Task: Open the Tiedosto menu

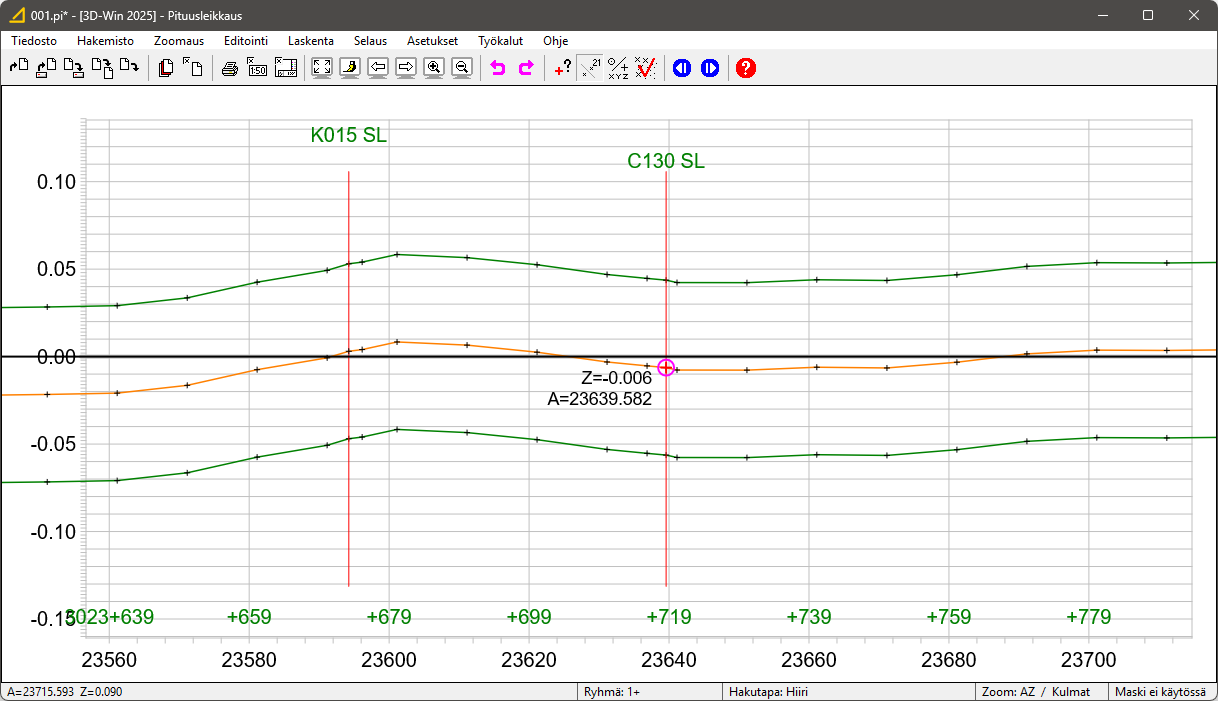Action: click(x=34, y=41)
